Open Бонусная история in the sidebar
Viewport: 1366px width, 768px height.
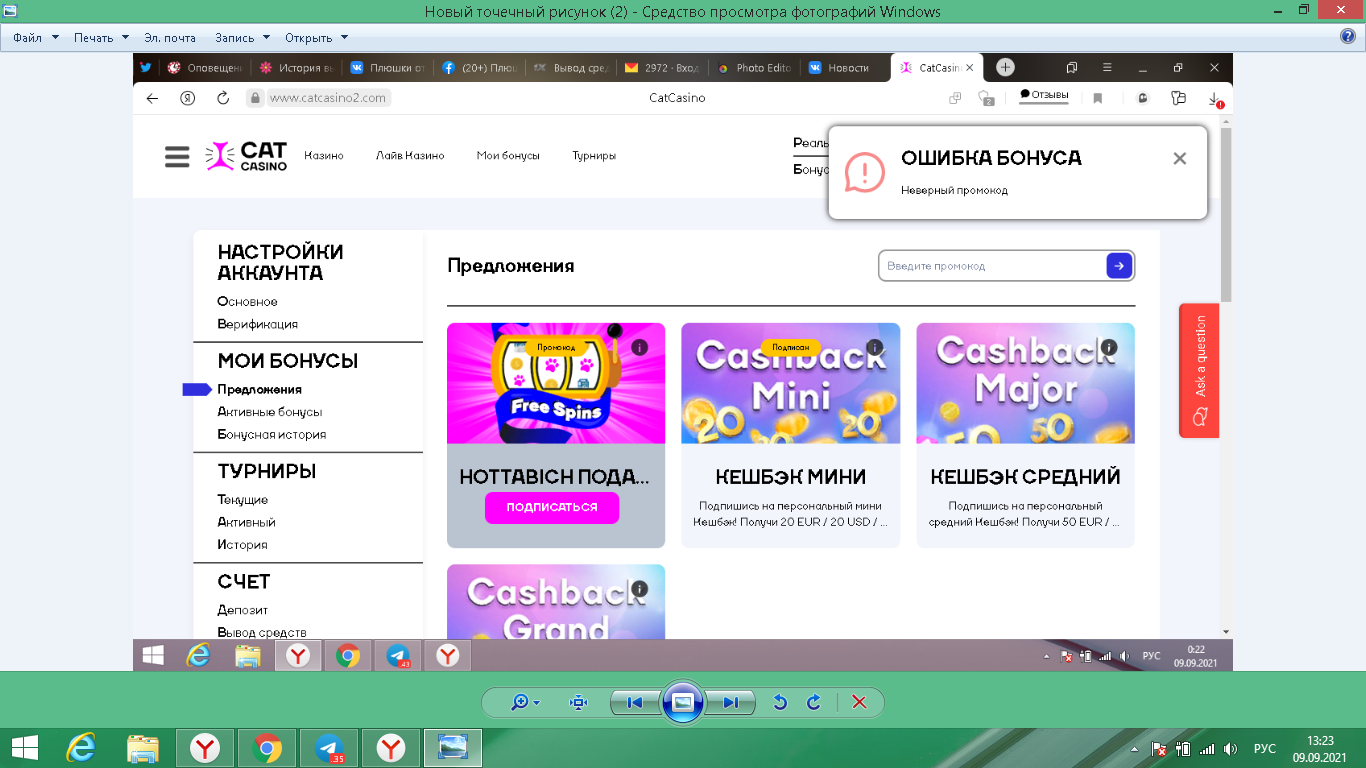click(271, 435)
